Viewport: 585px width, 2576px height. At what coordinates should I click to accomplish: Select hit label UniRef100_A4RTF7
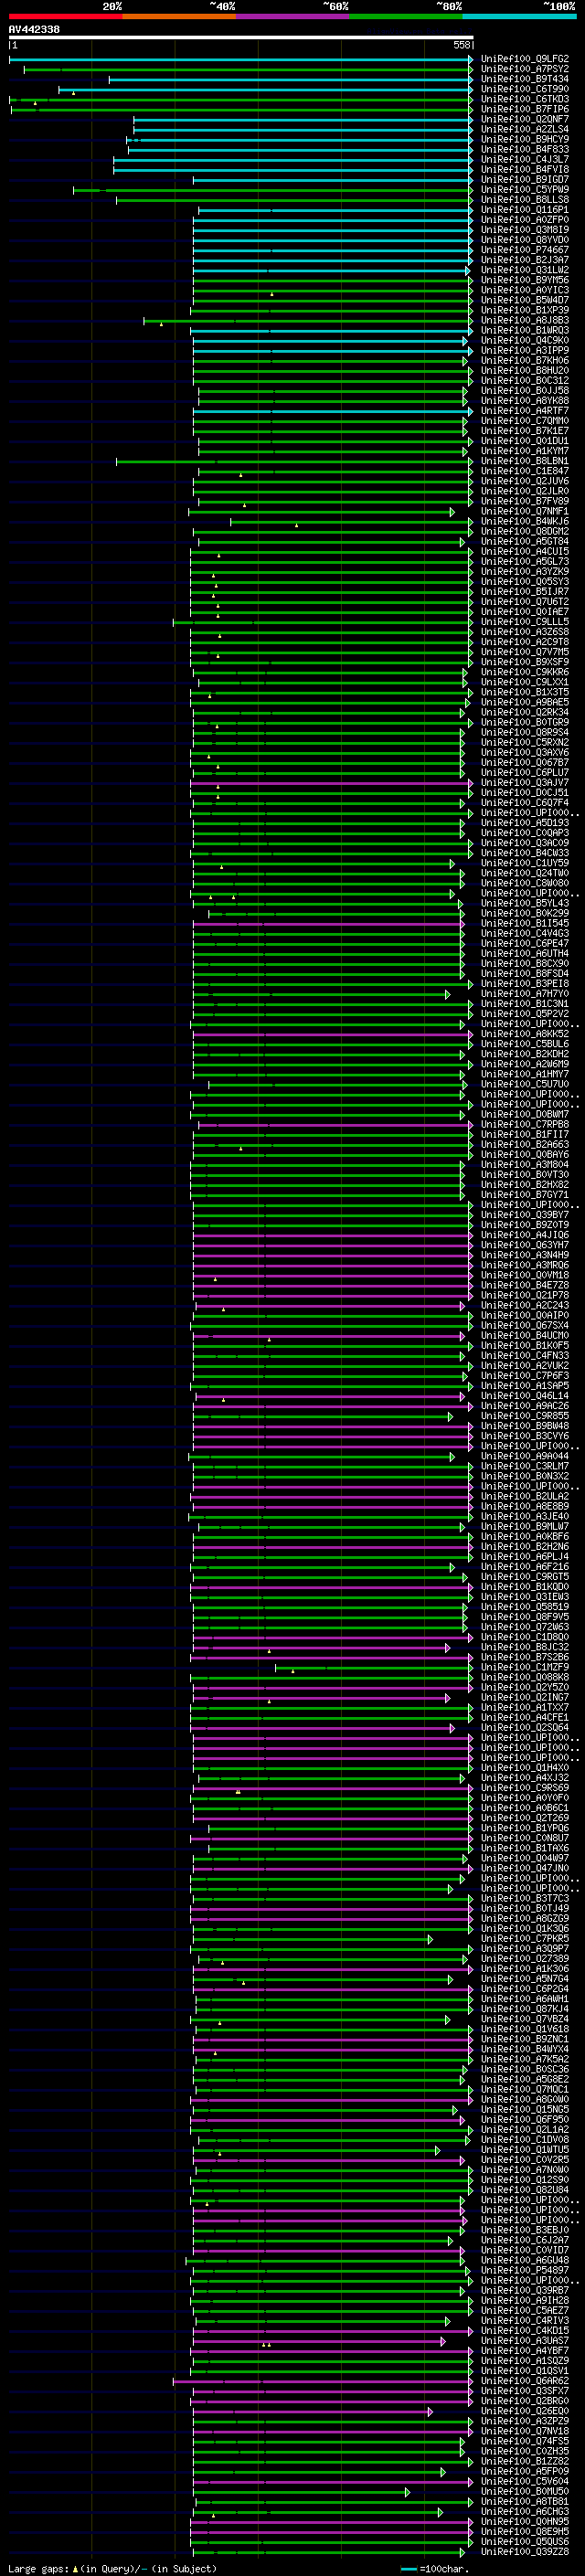(525, 411)
